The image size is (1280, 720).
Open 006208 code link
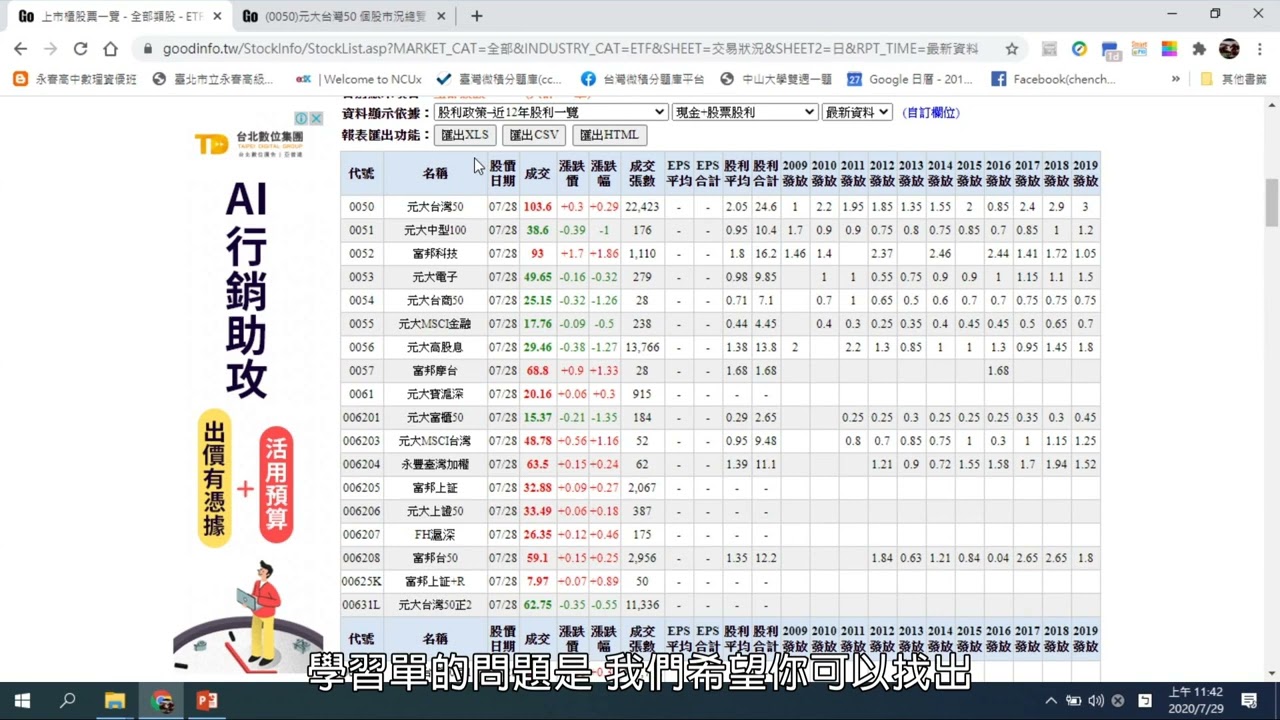coord(361,558)
